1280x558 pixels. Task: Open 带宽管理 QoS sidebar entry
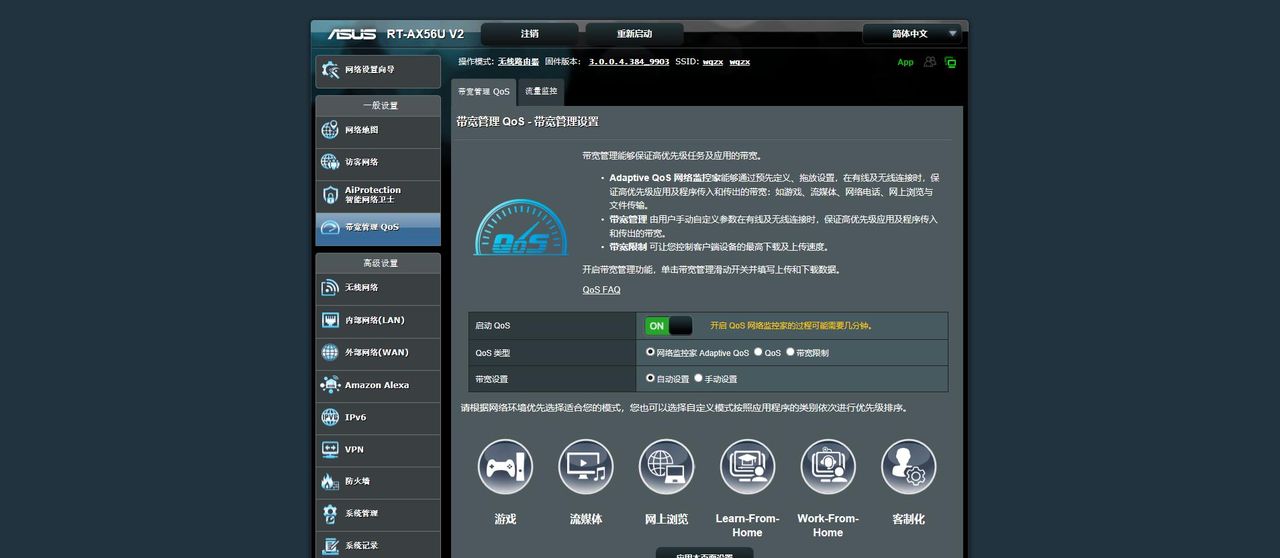pyautogui.click(x=378, y=228)
